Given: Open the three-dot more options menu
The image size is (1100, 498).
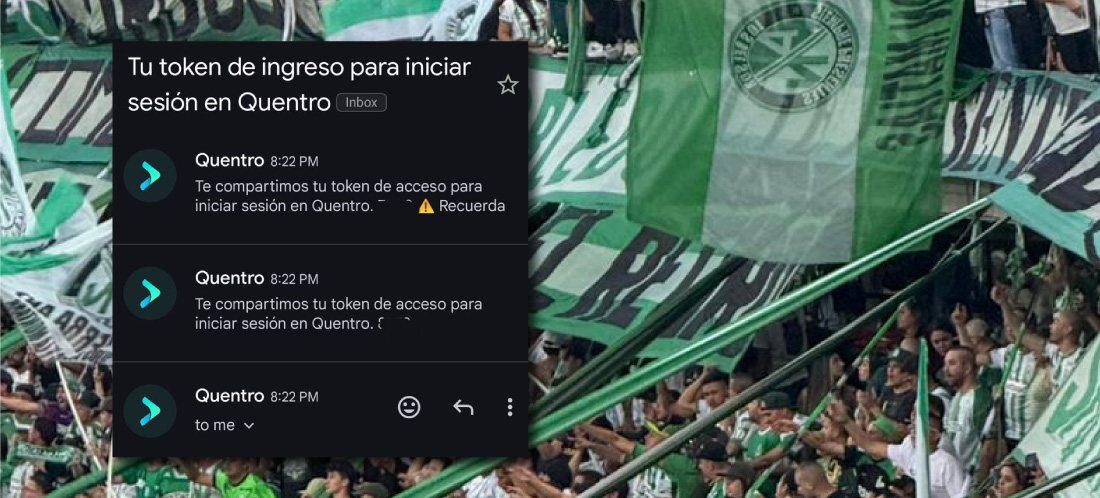Looking at the screenshot, I should pos(510,407).
